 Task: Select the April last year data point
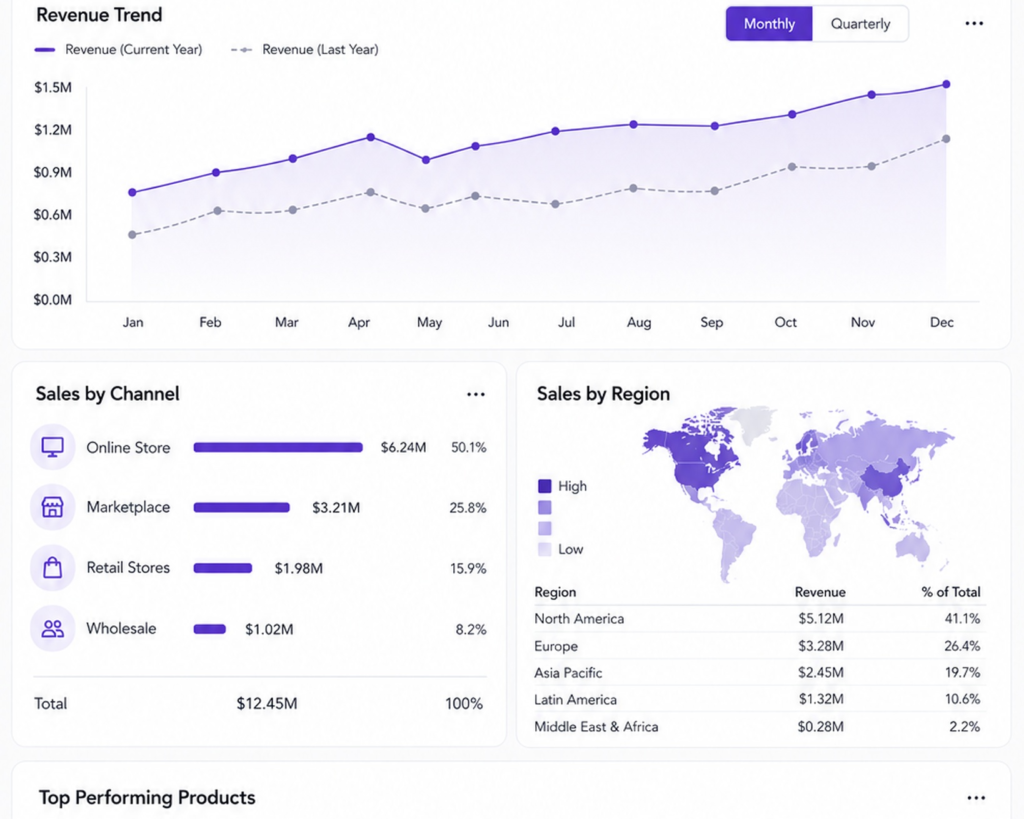pos(371,193)
